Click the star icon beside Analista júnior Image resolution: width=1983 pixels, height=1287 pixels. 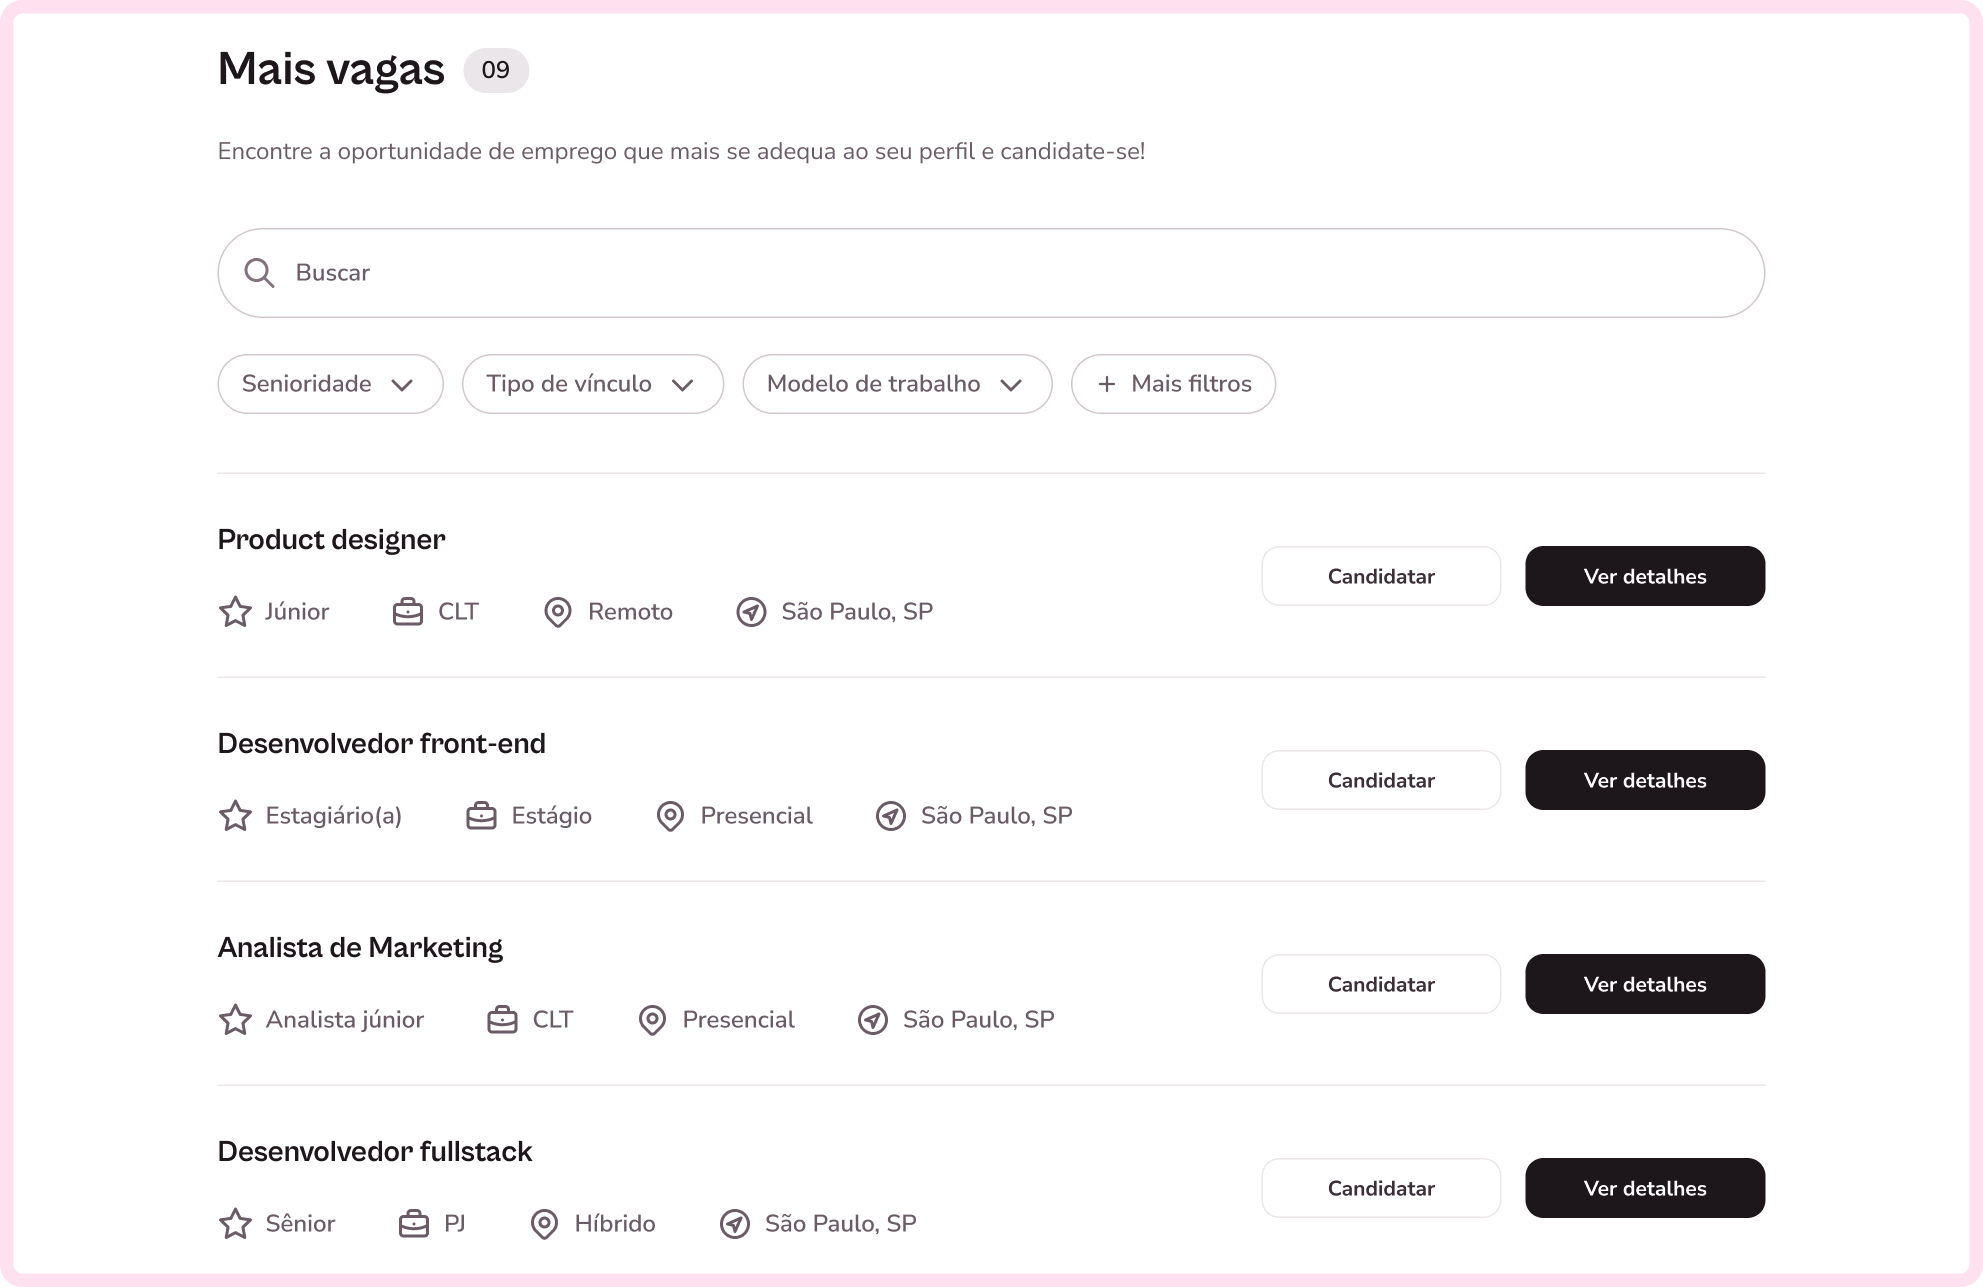[235, 1020]
